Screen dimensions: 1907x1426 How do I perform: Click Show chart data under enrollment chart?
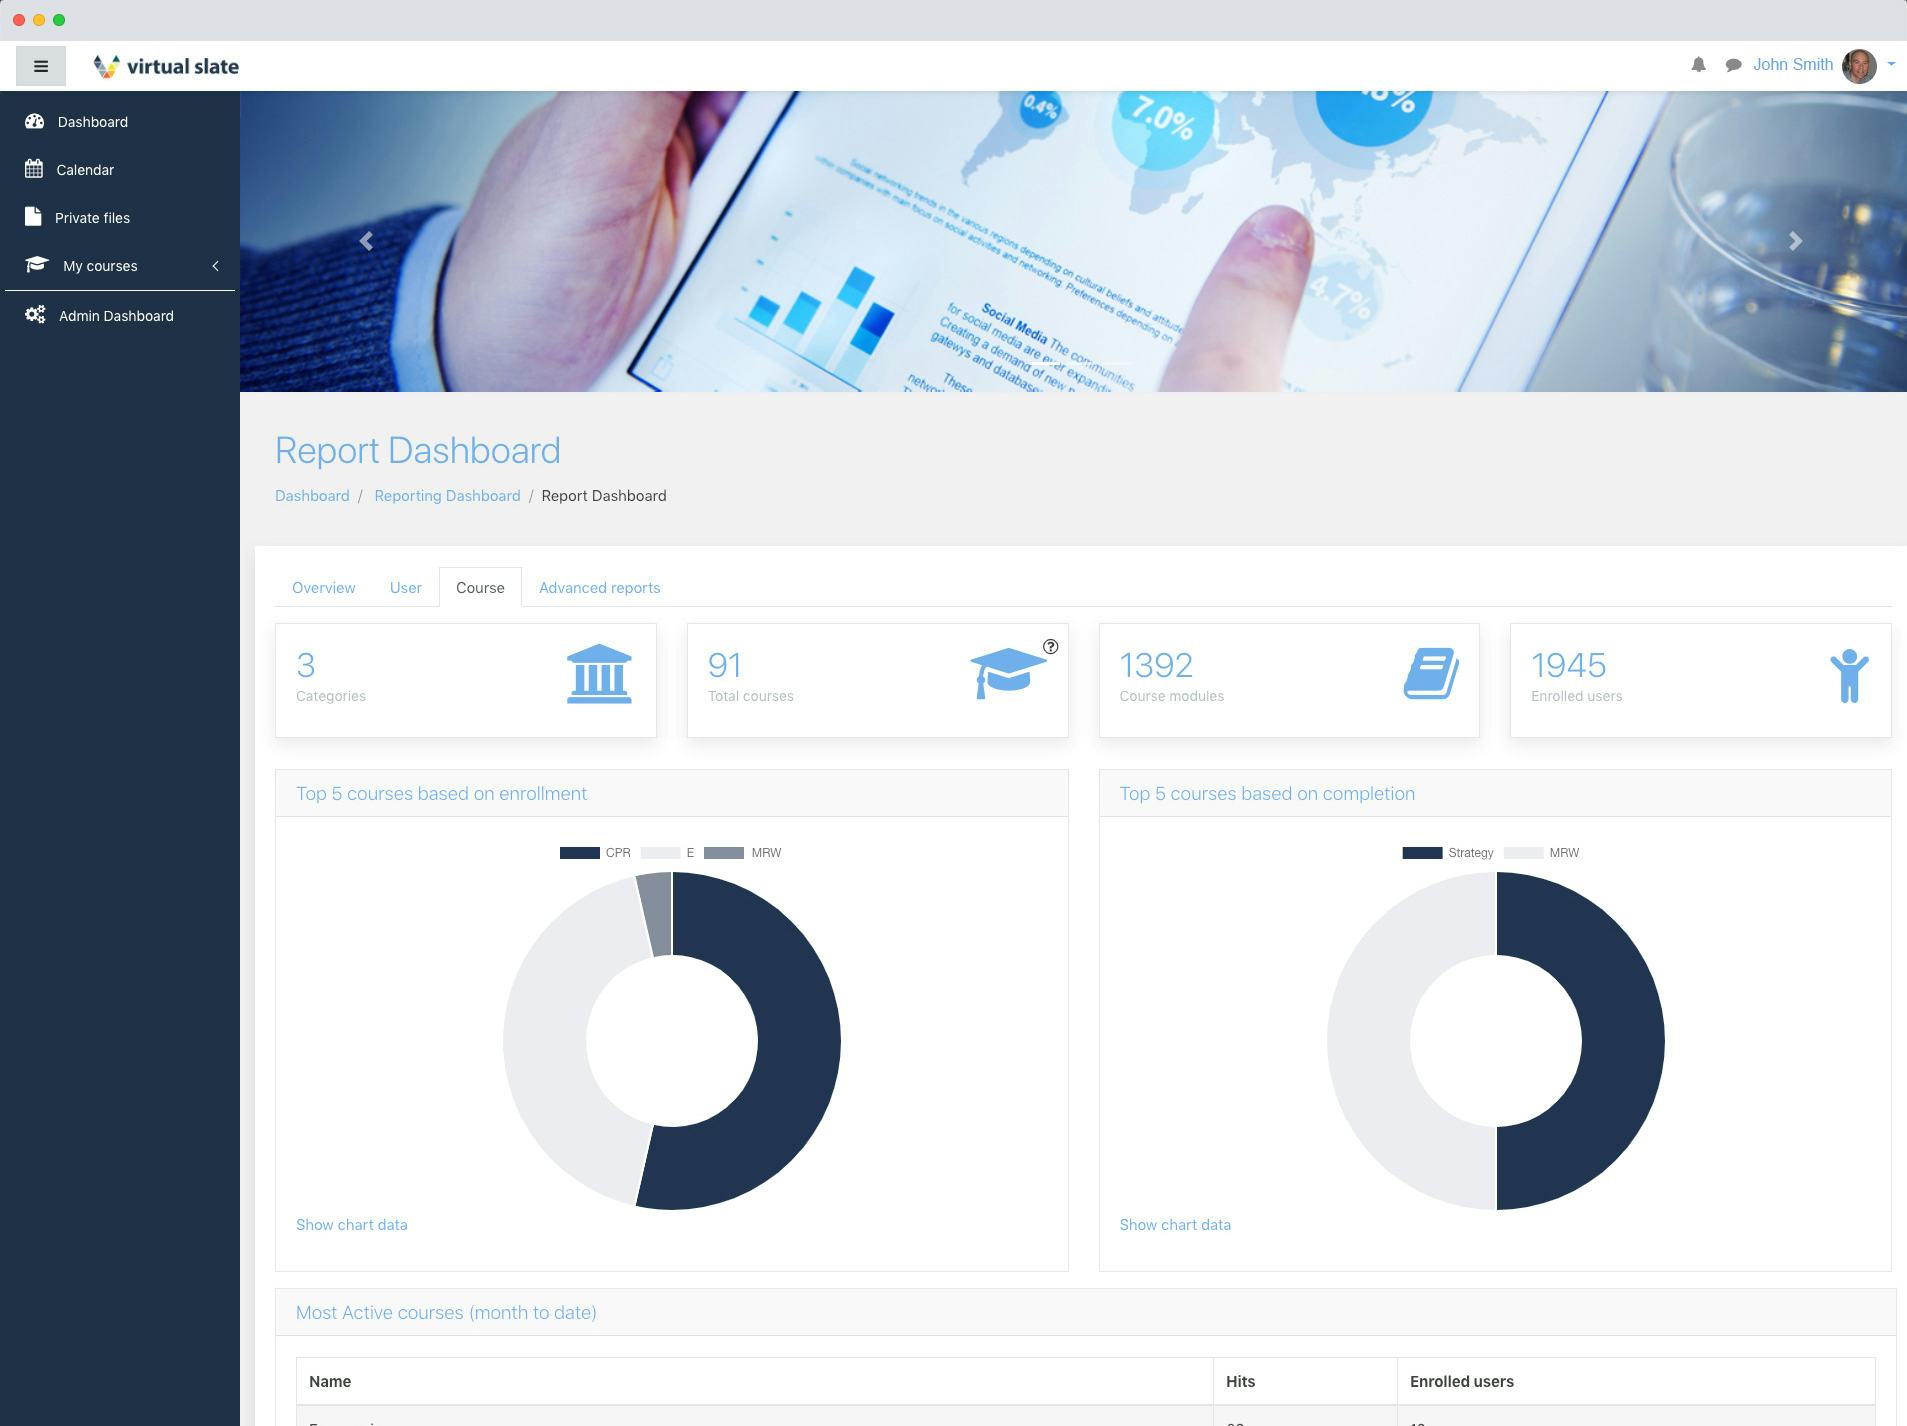[351, 1224]
